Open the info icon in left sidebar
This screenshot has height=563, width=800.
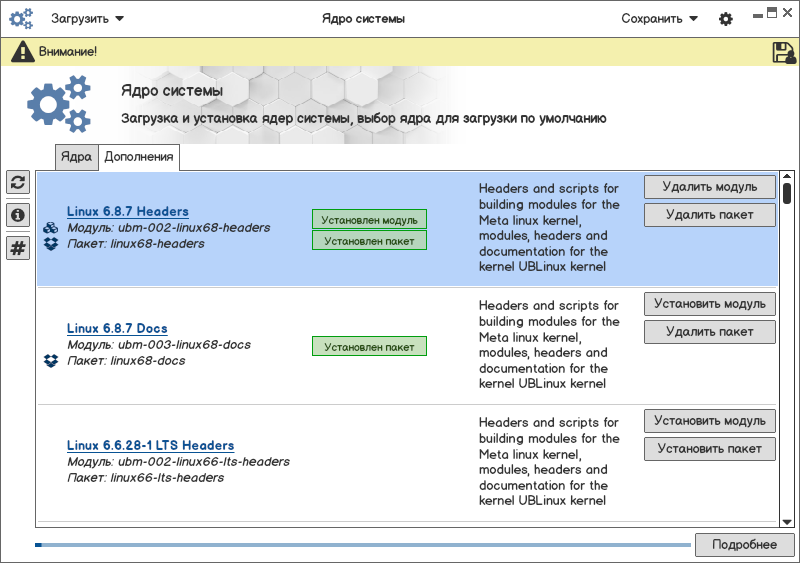18,214
